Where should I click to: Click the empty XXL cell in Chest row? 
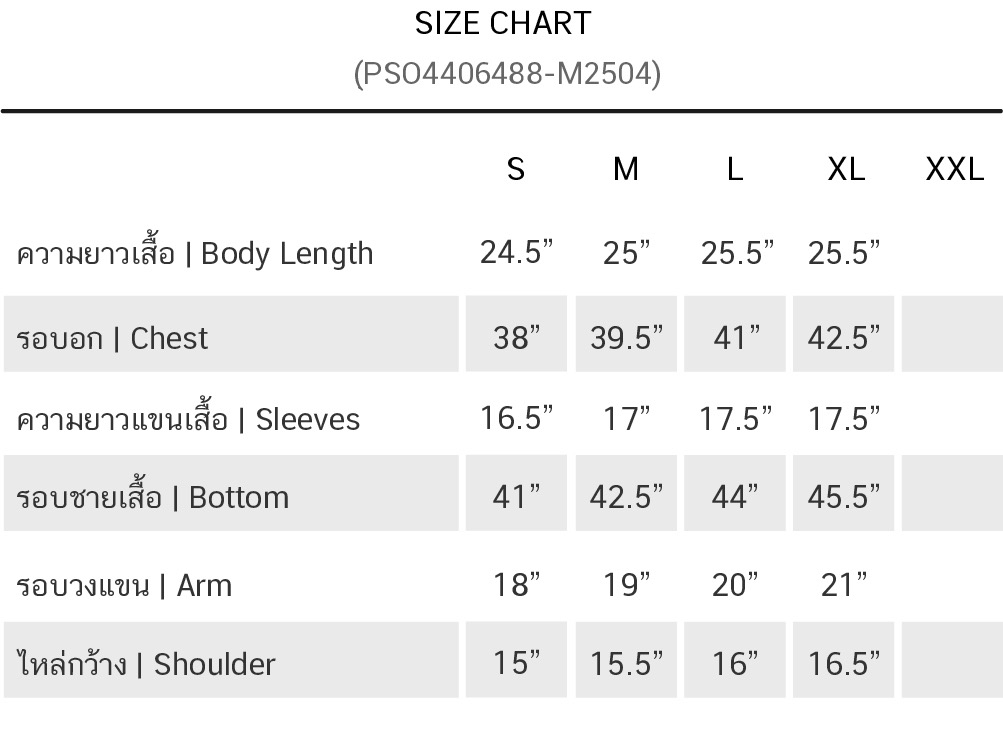pos(952,335)
